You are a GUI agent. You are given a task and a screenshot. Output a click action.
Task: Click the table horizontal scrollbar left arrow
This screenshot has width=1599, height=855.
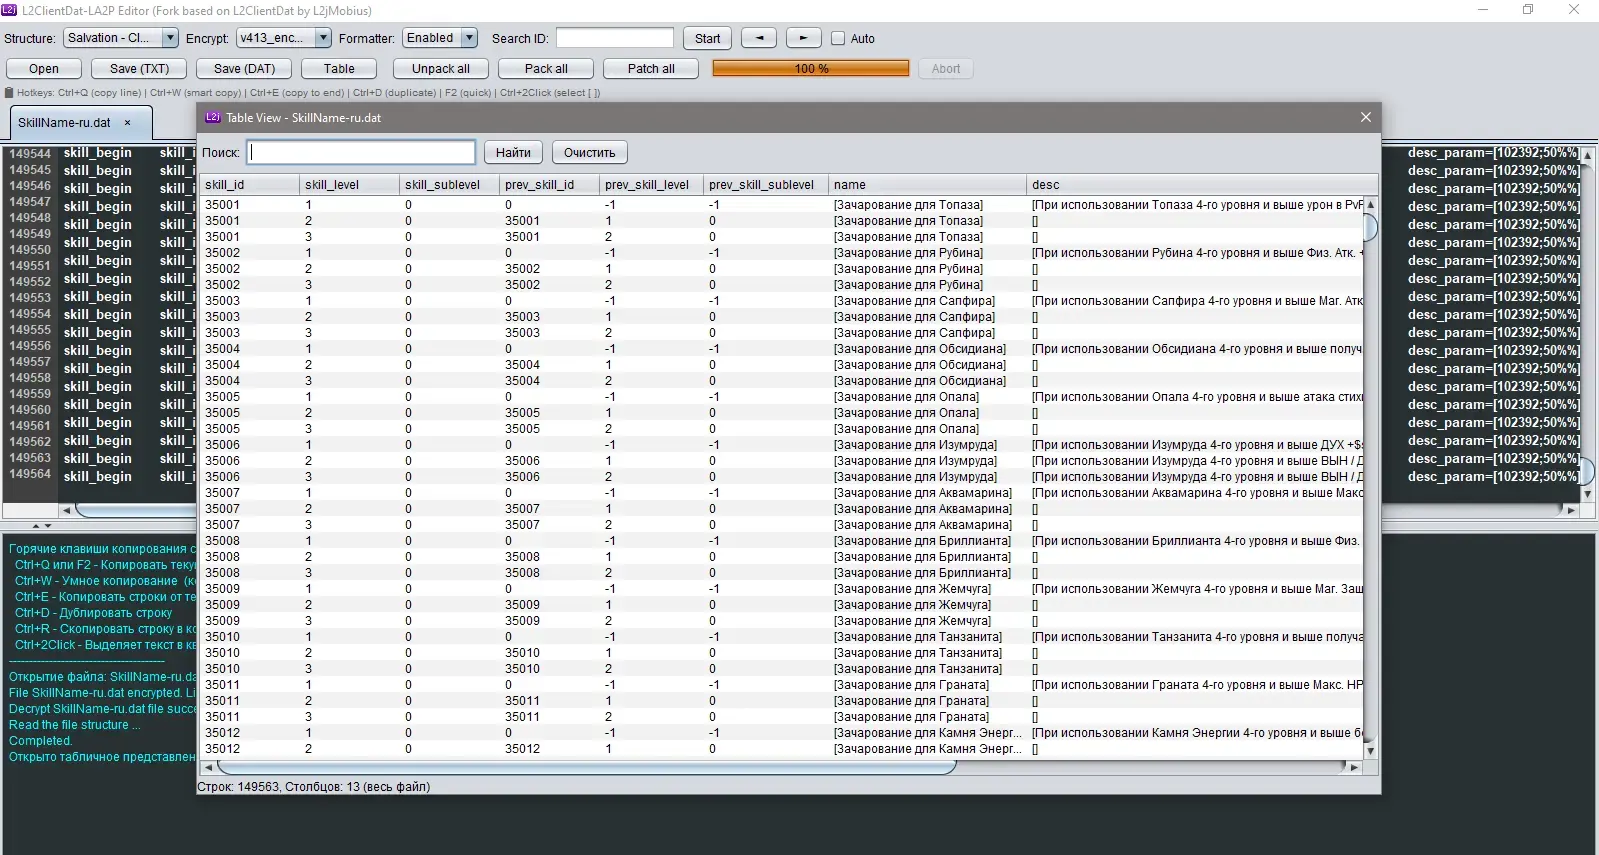point(208,767)
